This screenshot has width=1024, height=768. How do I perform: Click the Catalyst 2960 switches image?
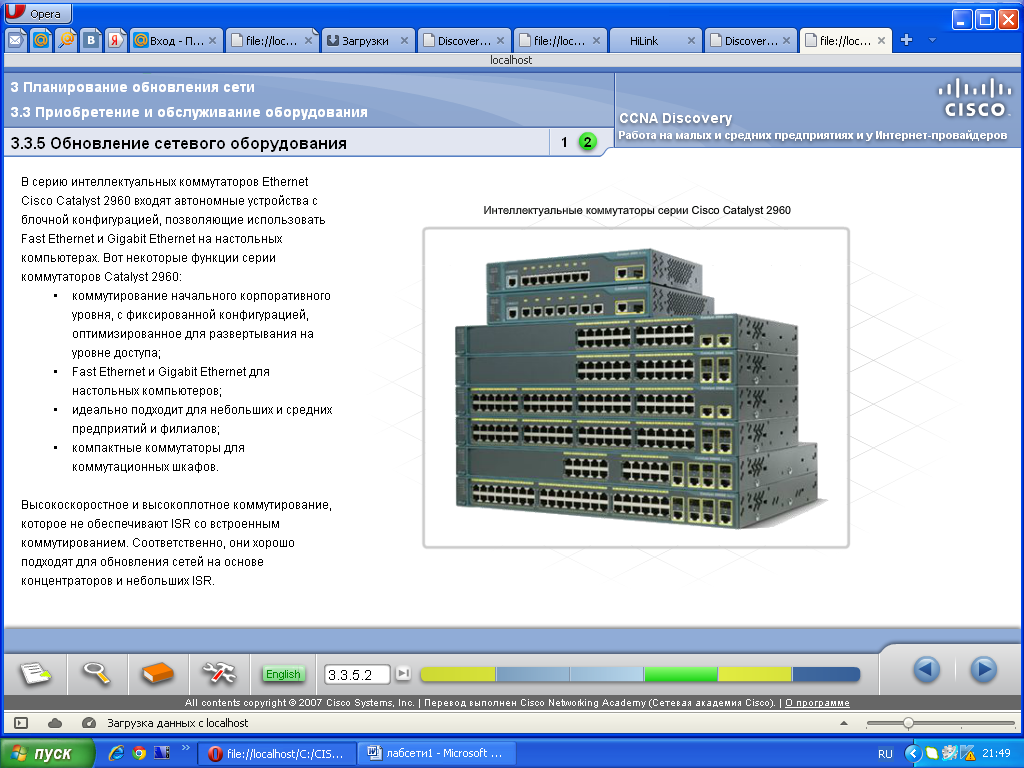(636, 388)
